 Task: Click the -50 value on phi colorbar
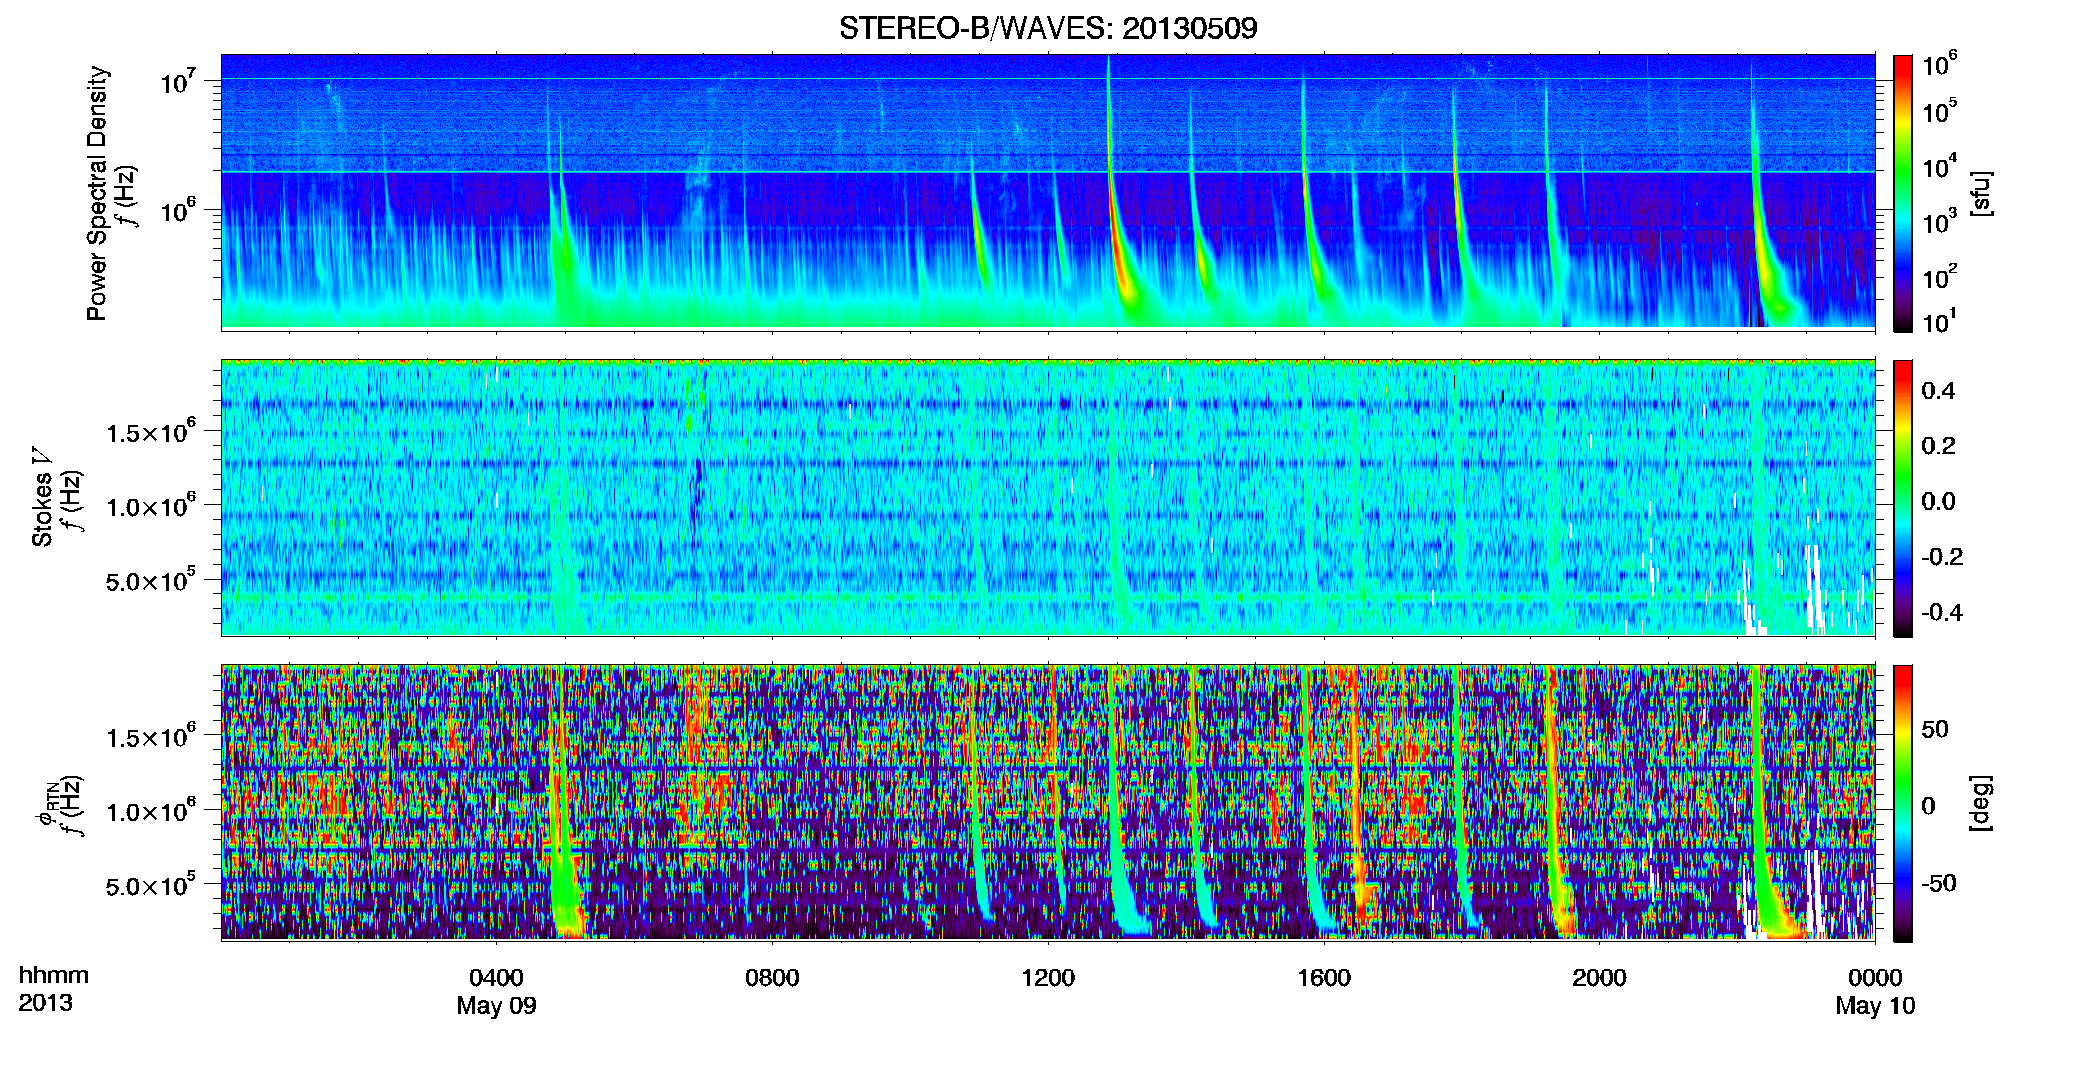coord(1940,883)
